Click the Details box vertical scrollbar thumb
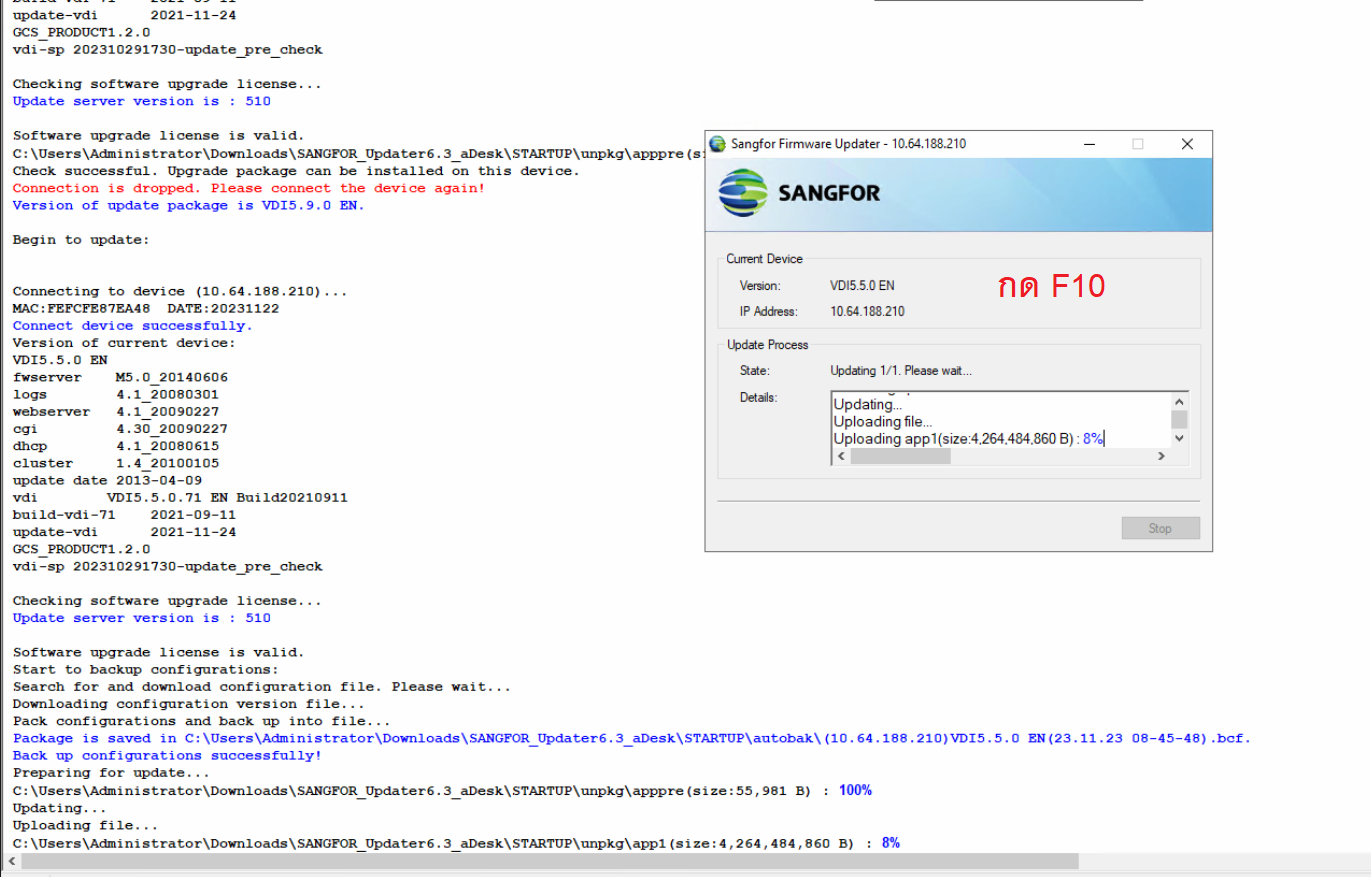 click(1179, 420)
